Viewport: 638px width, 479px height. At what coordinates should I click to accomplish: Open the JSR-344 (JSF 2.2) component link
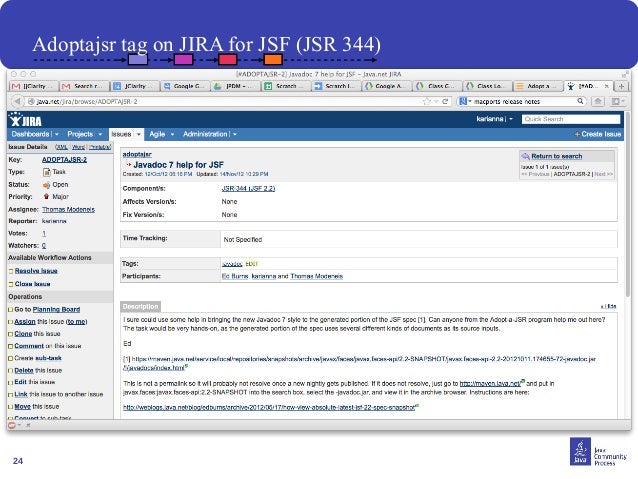(248, 188)
